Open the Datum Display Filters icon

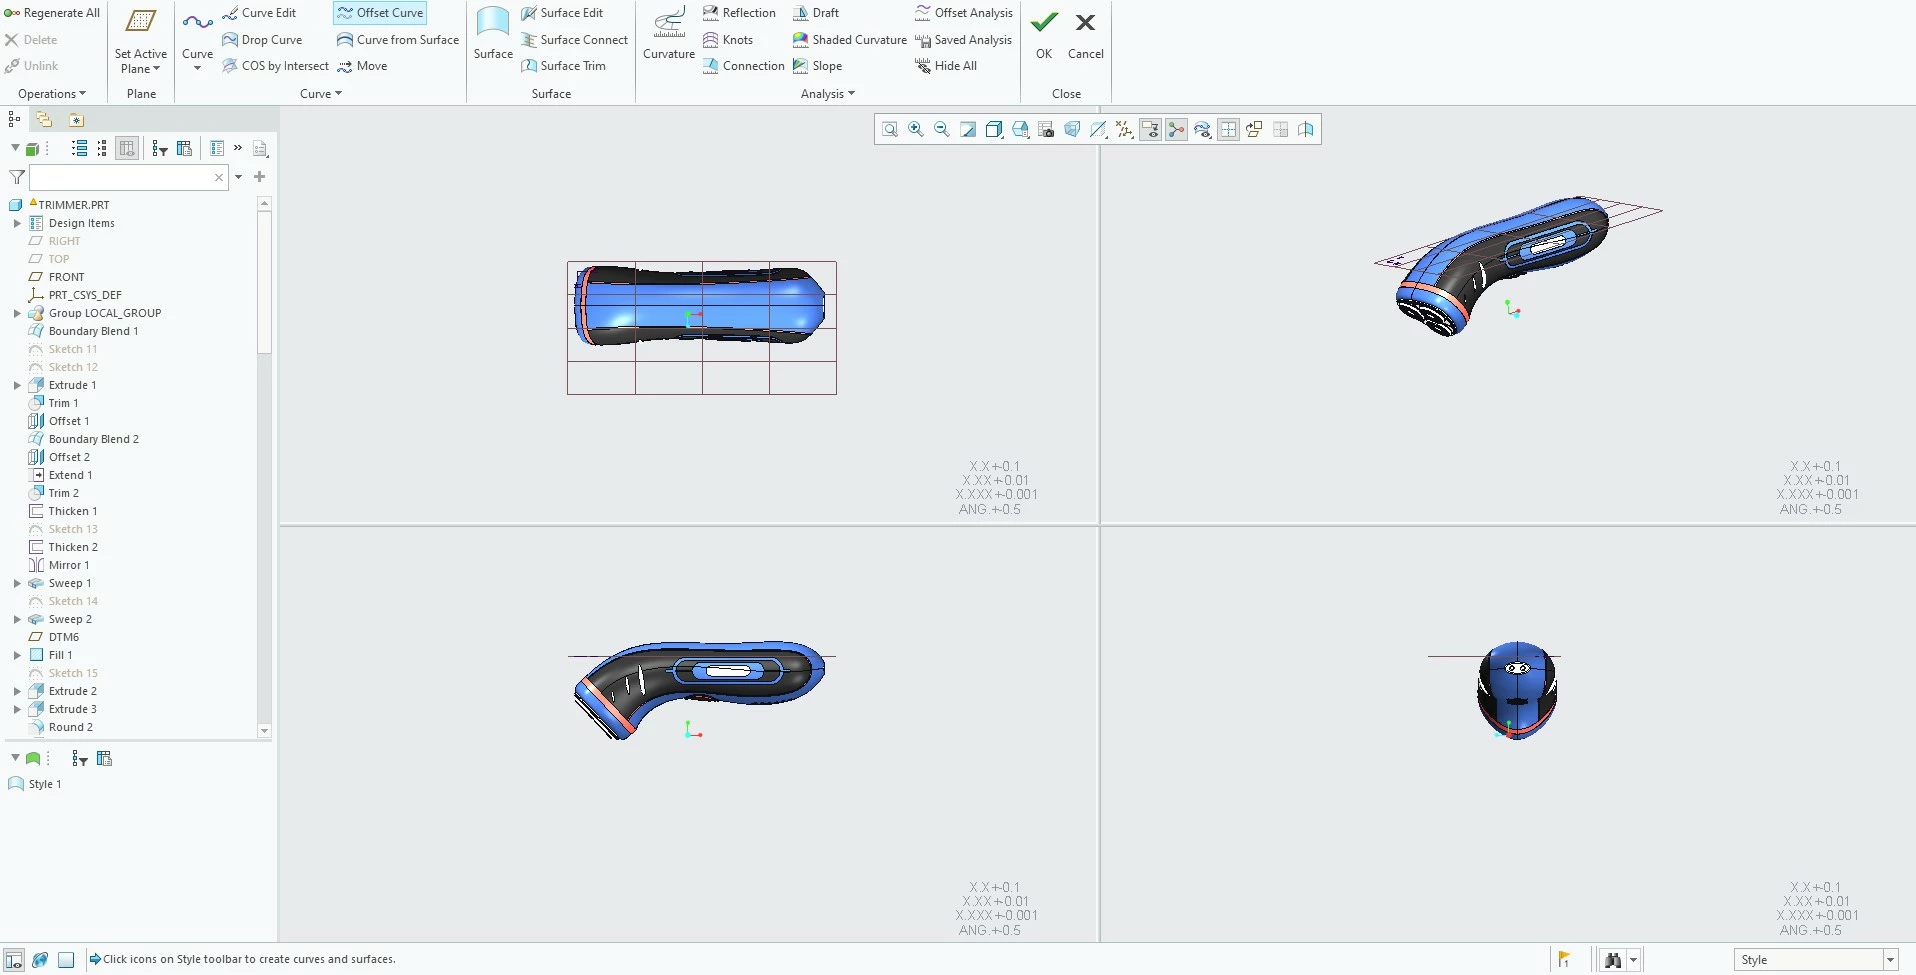(1124, 130)
